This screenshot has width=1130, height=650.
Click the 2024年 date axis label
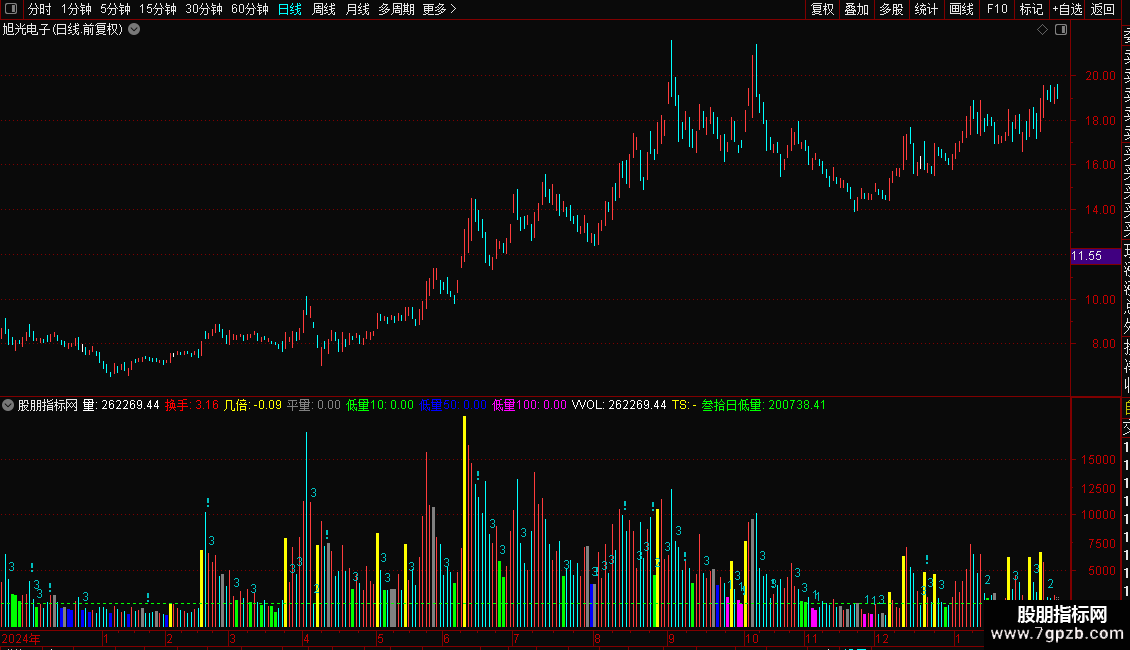(x=21, y=638)
